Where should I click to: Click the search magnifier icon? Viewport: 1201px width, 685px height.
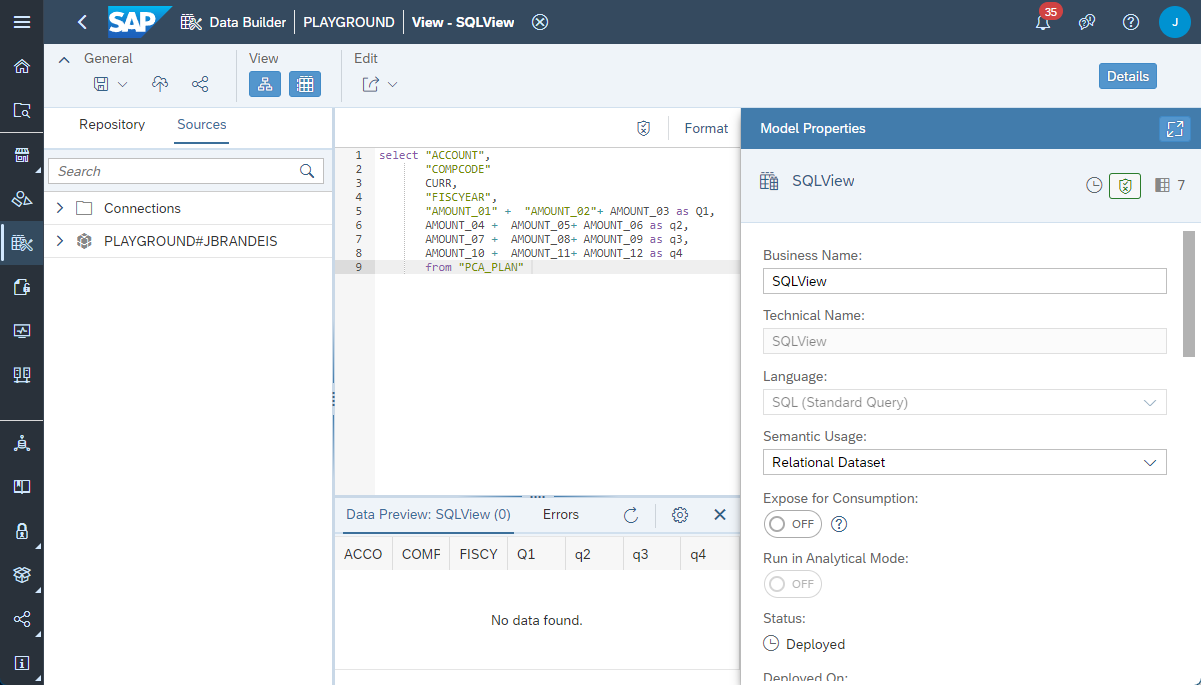307,171
